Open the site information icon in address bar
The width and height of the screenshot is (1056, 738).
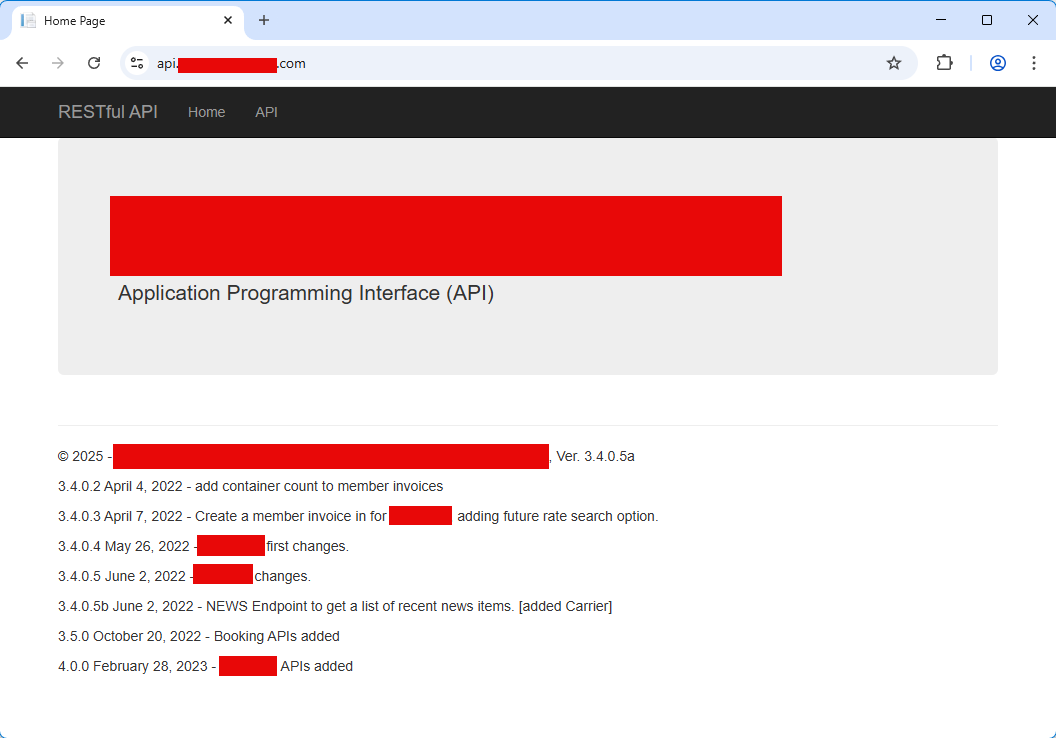click(138, 63)
